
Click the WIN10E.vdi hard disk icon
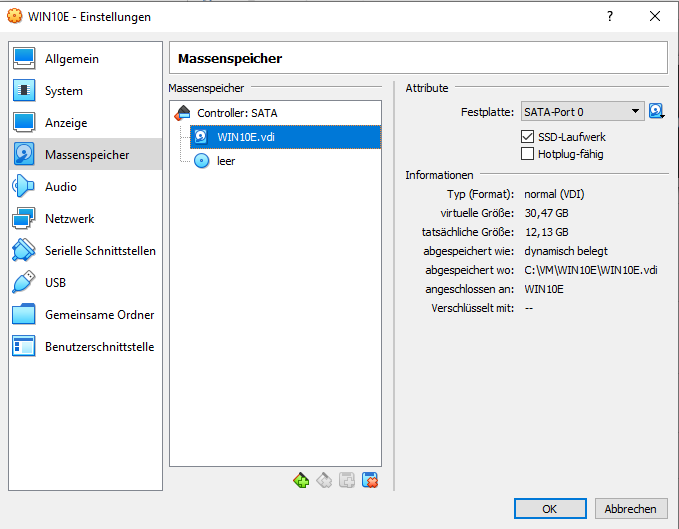coord(200,137)
